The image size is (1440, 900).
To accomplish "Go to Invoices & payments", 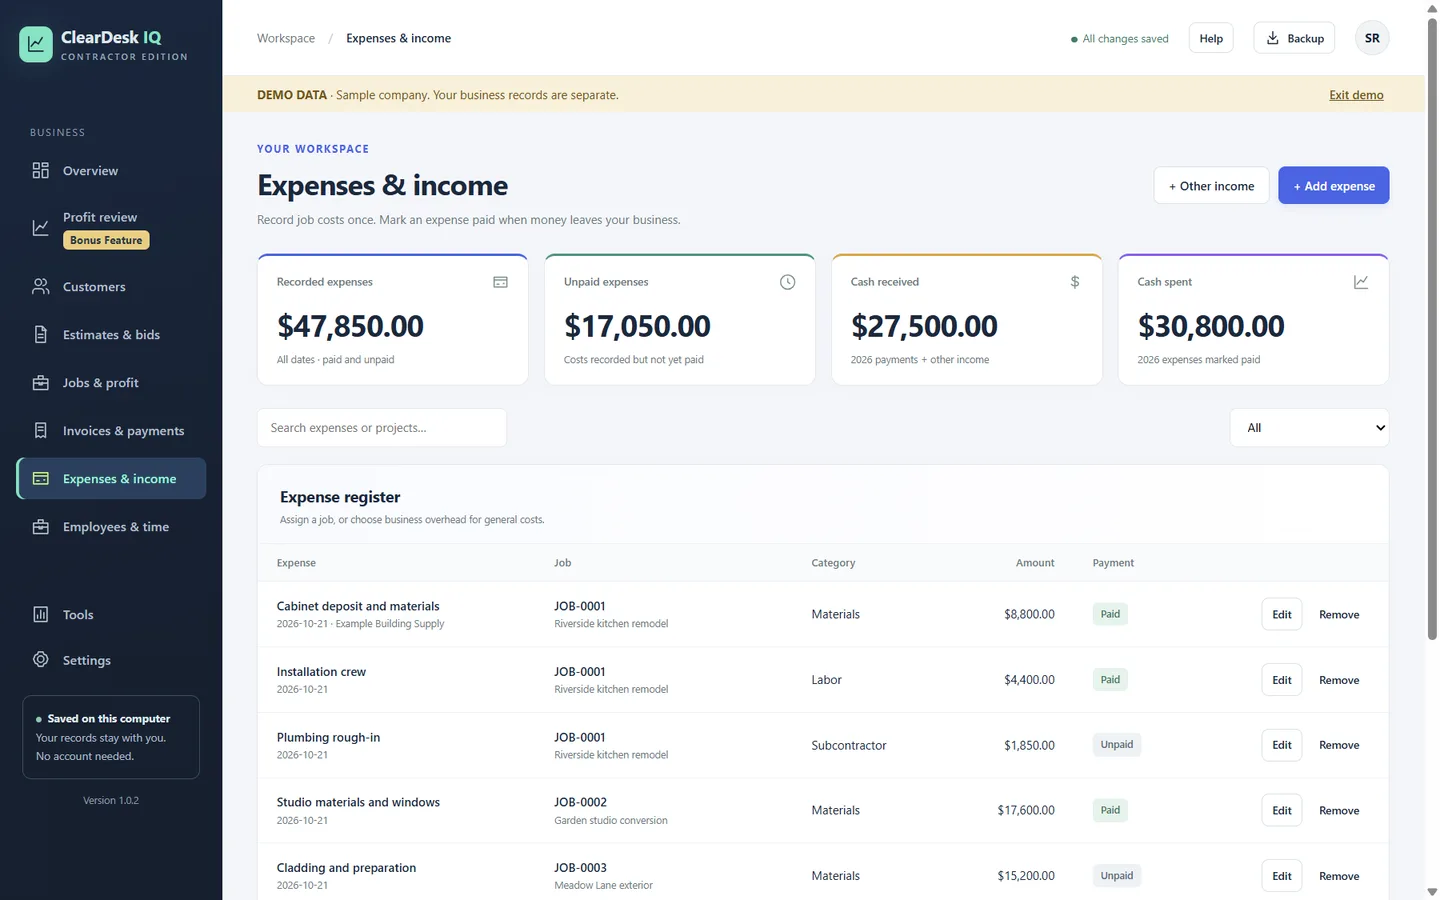I will pyautogui.click(x=123, y=431).
